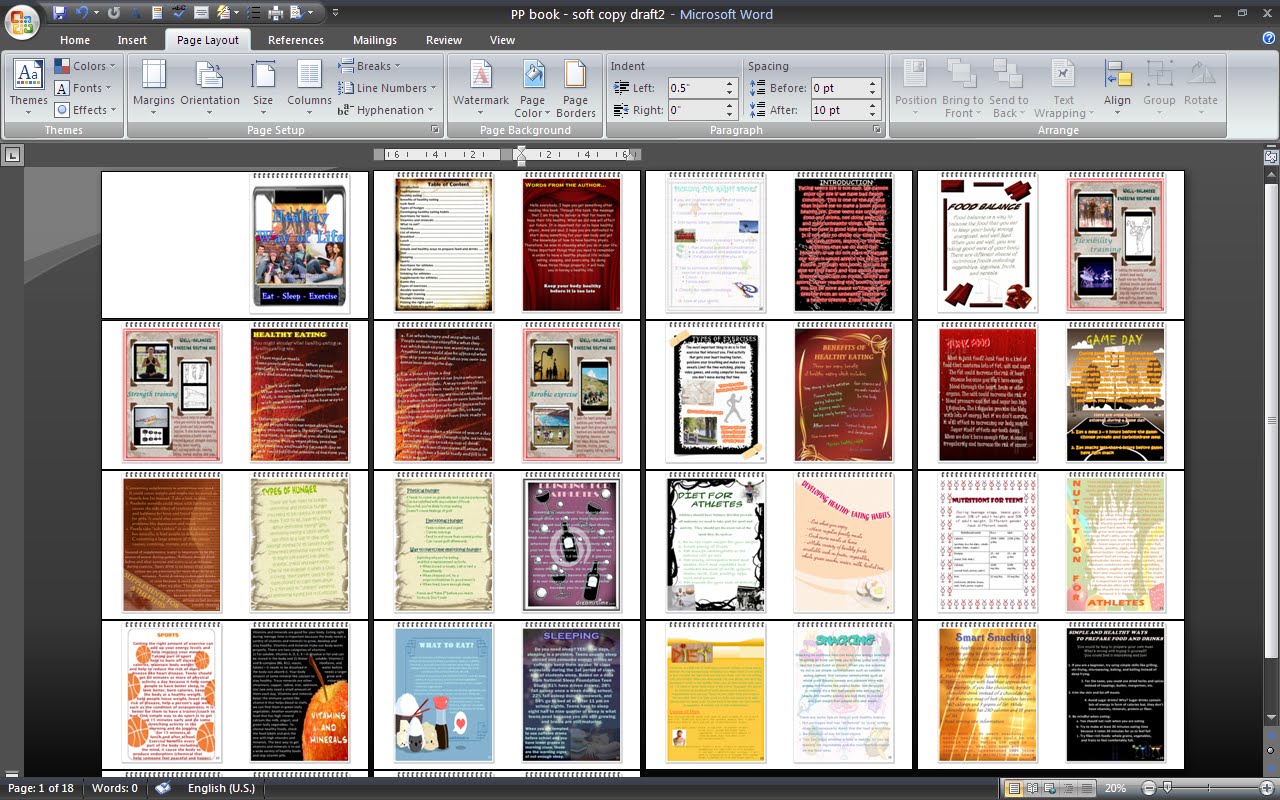Go to the Review tab
This screenshot has height=800, width=1280.
pos(444,40)
